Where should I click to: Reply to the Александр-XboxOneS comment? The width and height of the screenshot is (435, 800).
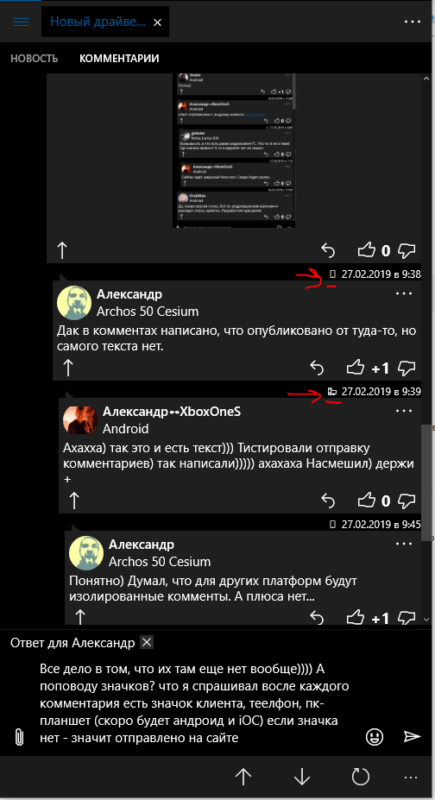(x=328, y=501)
